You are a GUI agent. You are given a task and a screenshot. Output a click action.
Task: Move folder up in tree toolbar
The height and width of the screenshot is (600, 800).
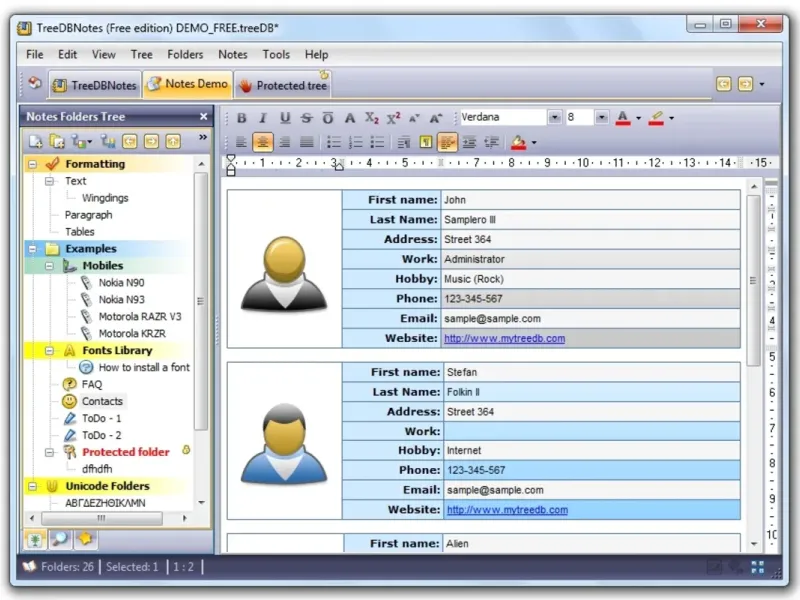[x=173, y=141]
